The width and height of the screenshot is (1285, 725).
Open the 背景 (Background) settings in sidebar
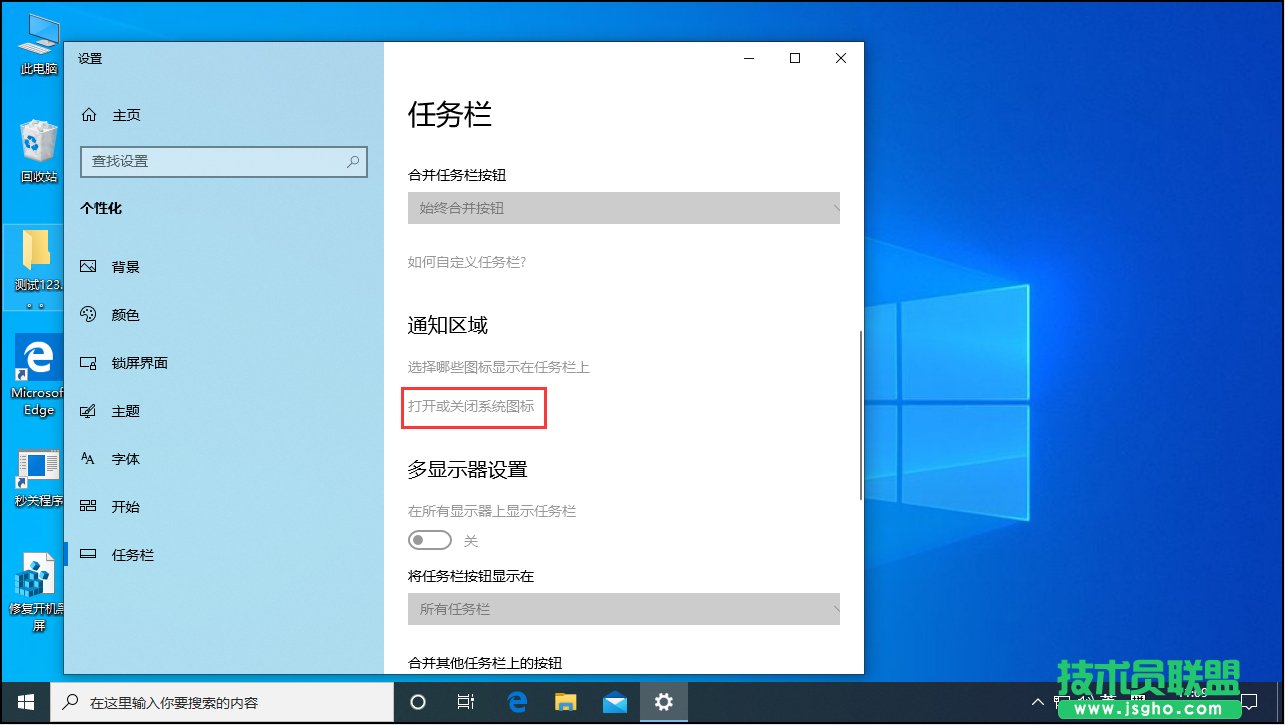126,266
